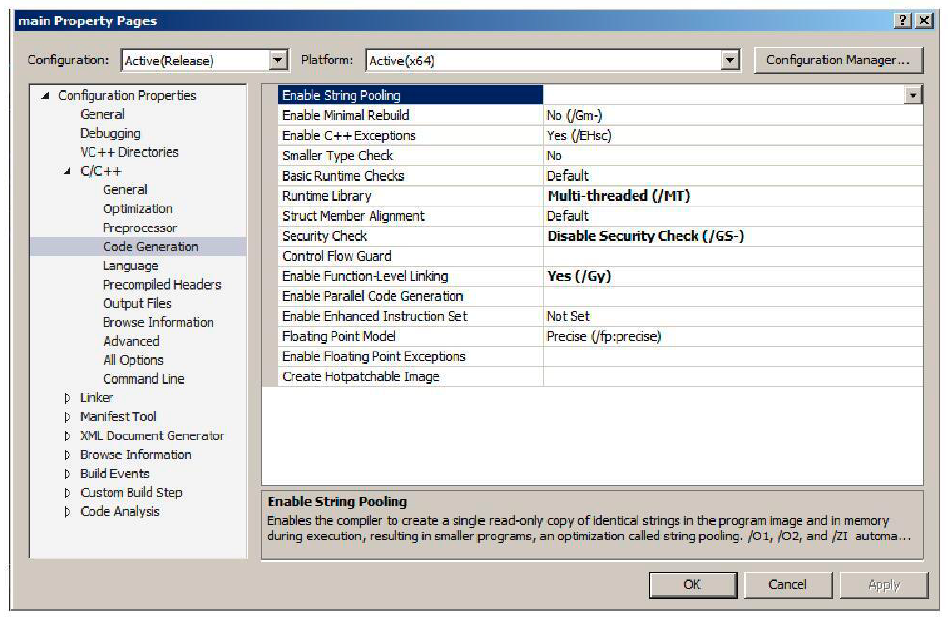
Task: Expand the Manifest Tool node
Action: pyautogui.click(x=68, y=417)
